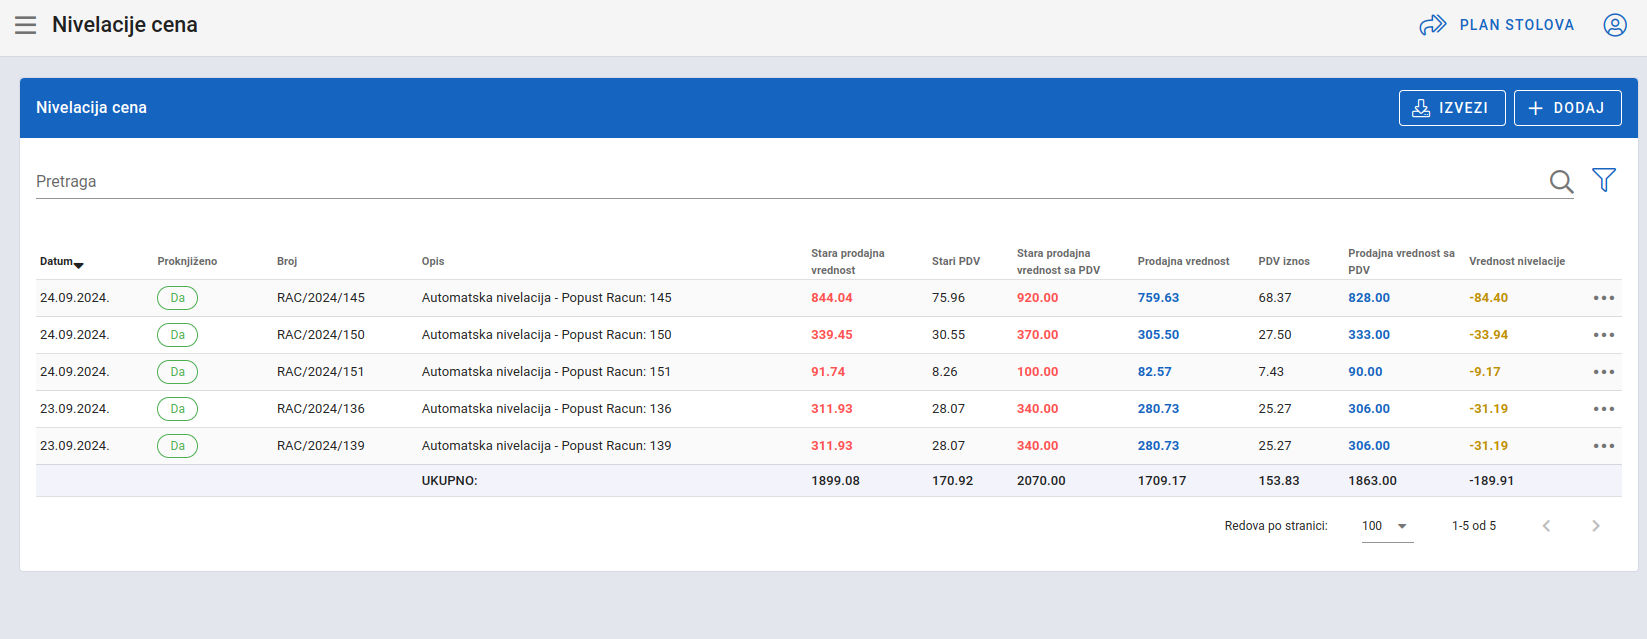
Task: Export the list with Izvezi
Action: pos(1452,108)
